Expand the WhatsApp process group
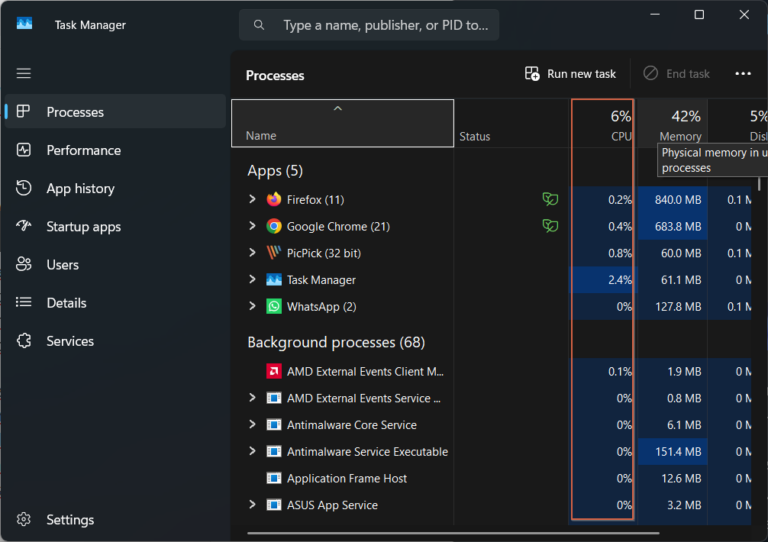Image resolution: width=768 pixels, height=542 pixels. 253,306
